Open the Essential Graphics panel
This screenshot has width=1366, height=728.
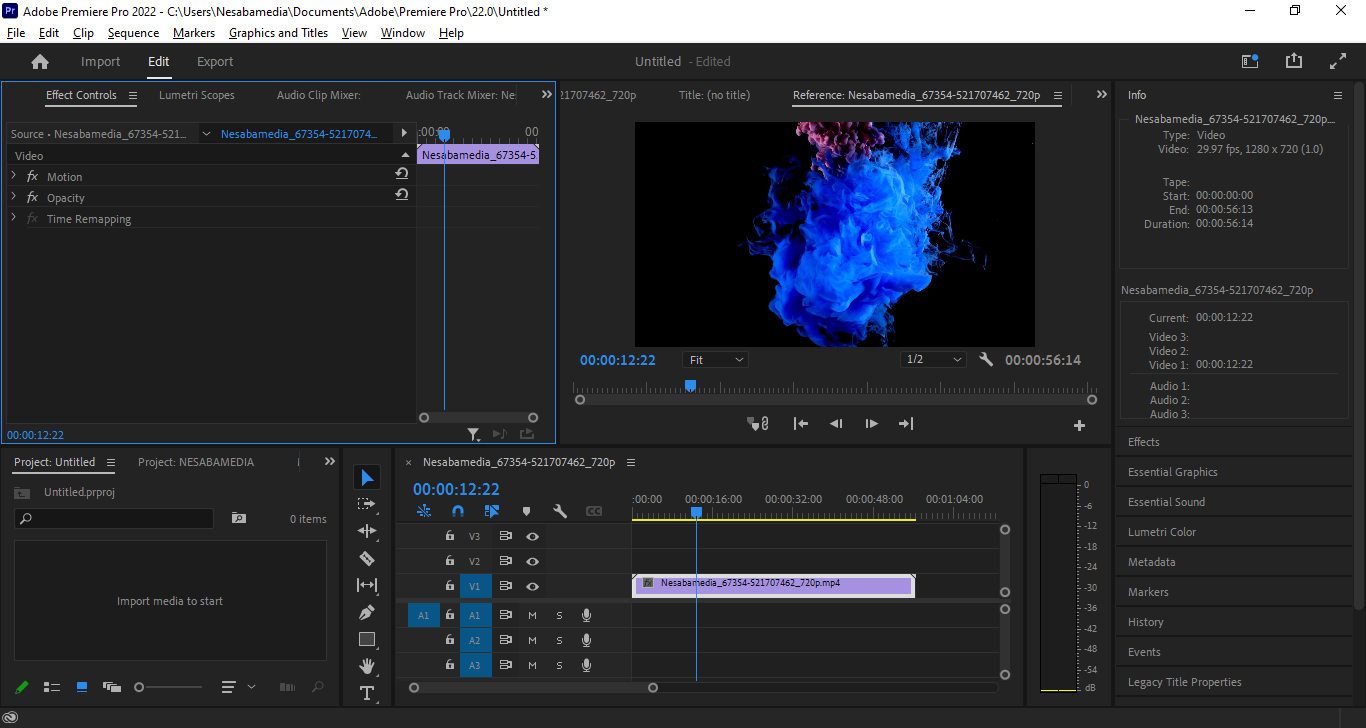1172,472
